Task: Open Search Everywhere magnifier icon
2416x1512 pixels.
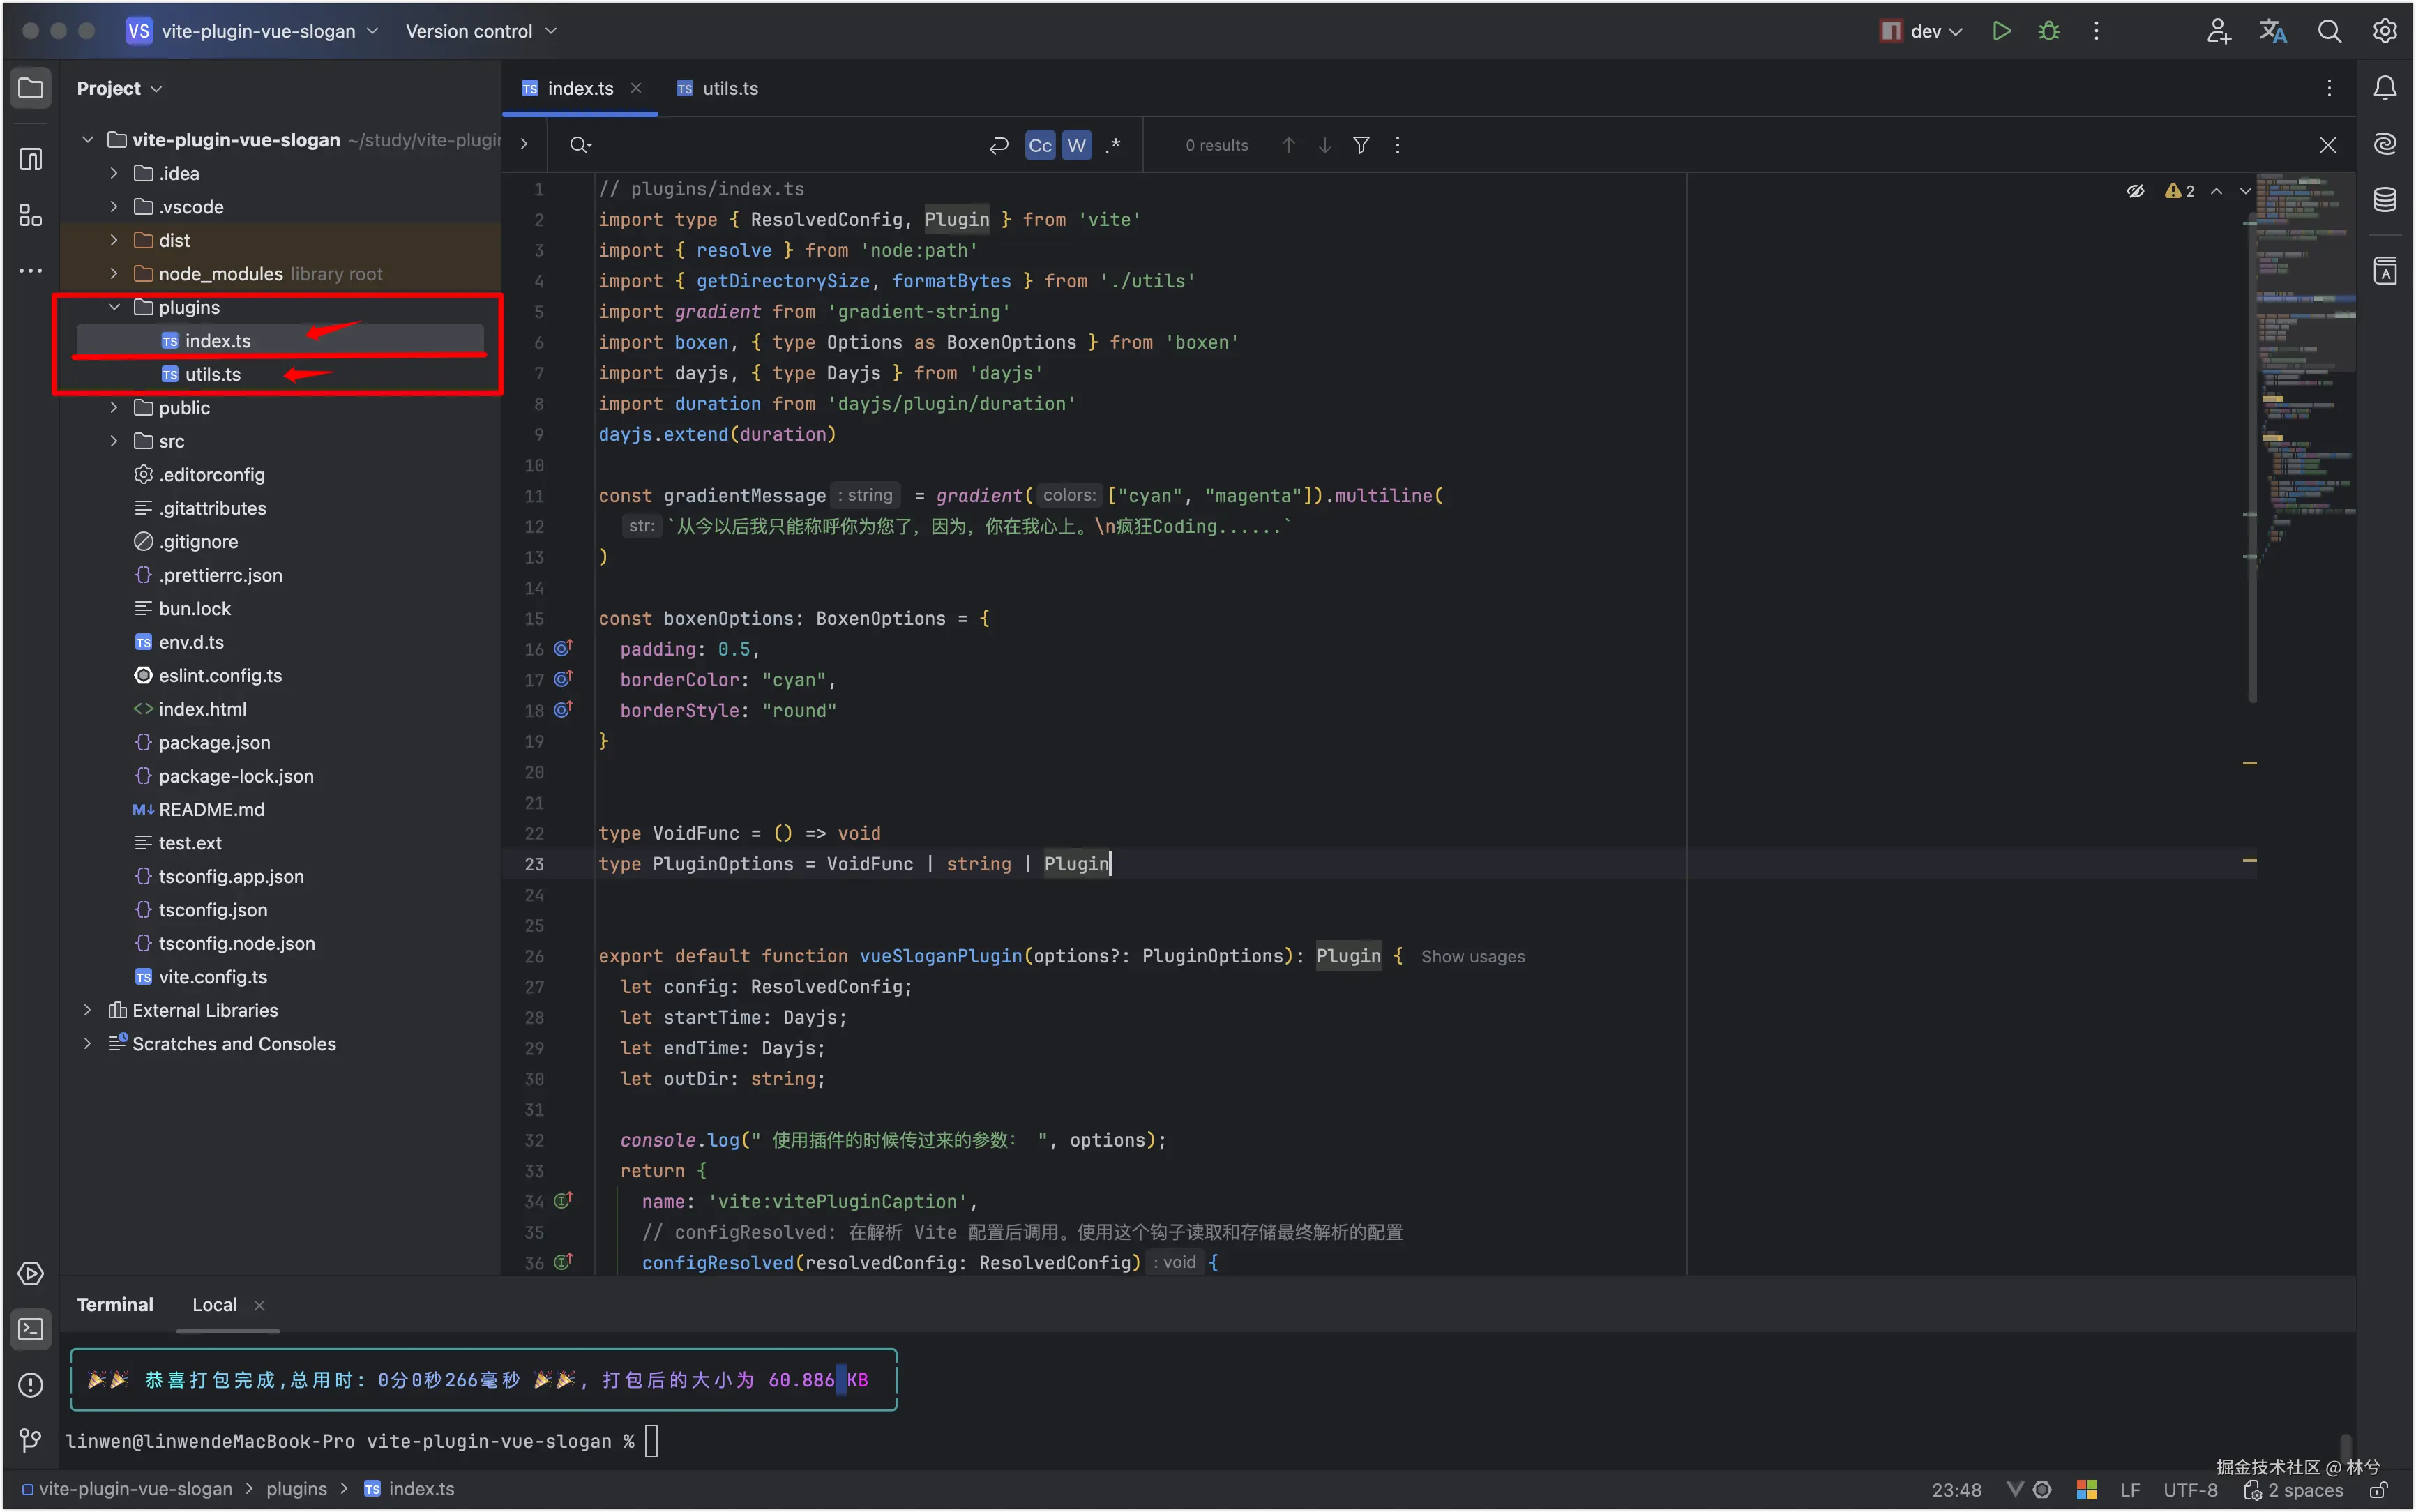Action: (x=2329, y=31)
